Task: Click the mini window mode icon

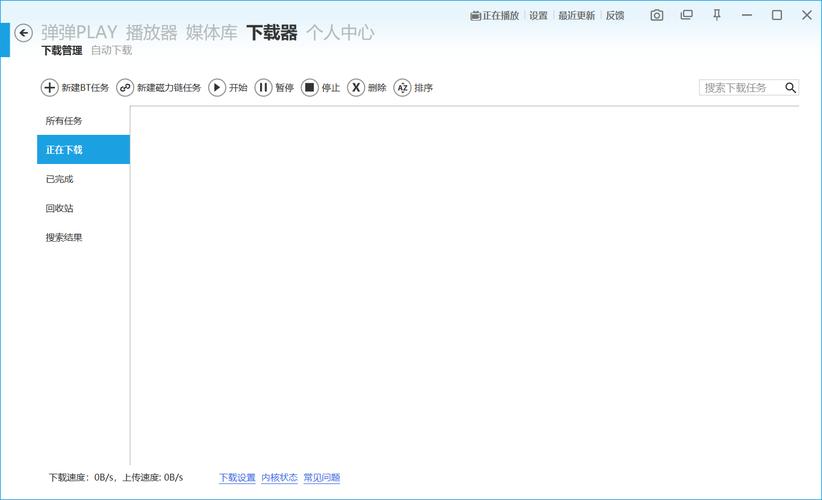Action: [x=686, y=15]
